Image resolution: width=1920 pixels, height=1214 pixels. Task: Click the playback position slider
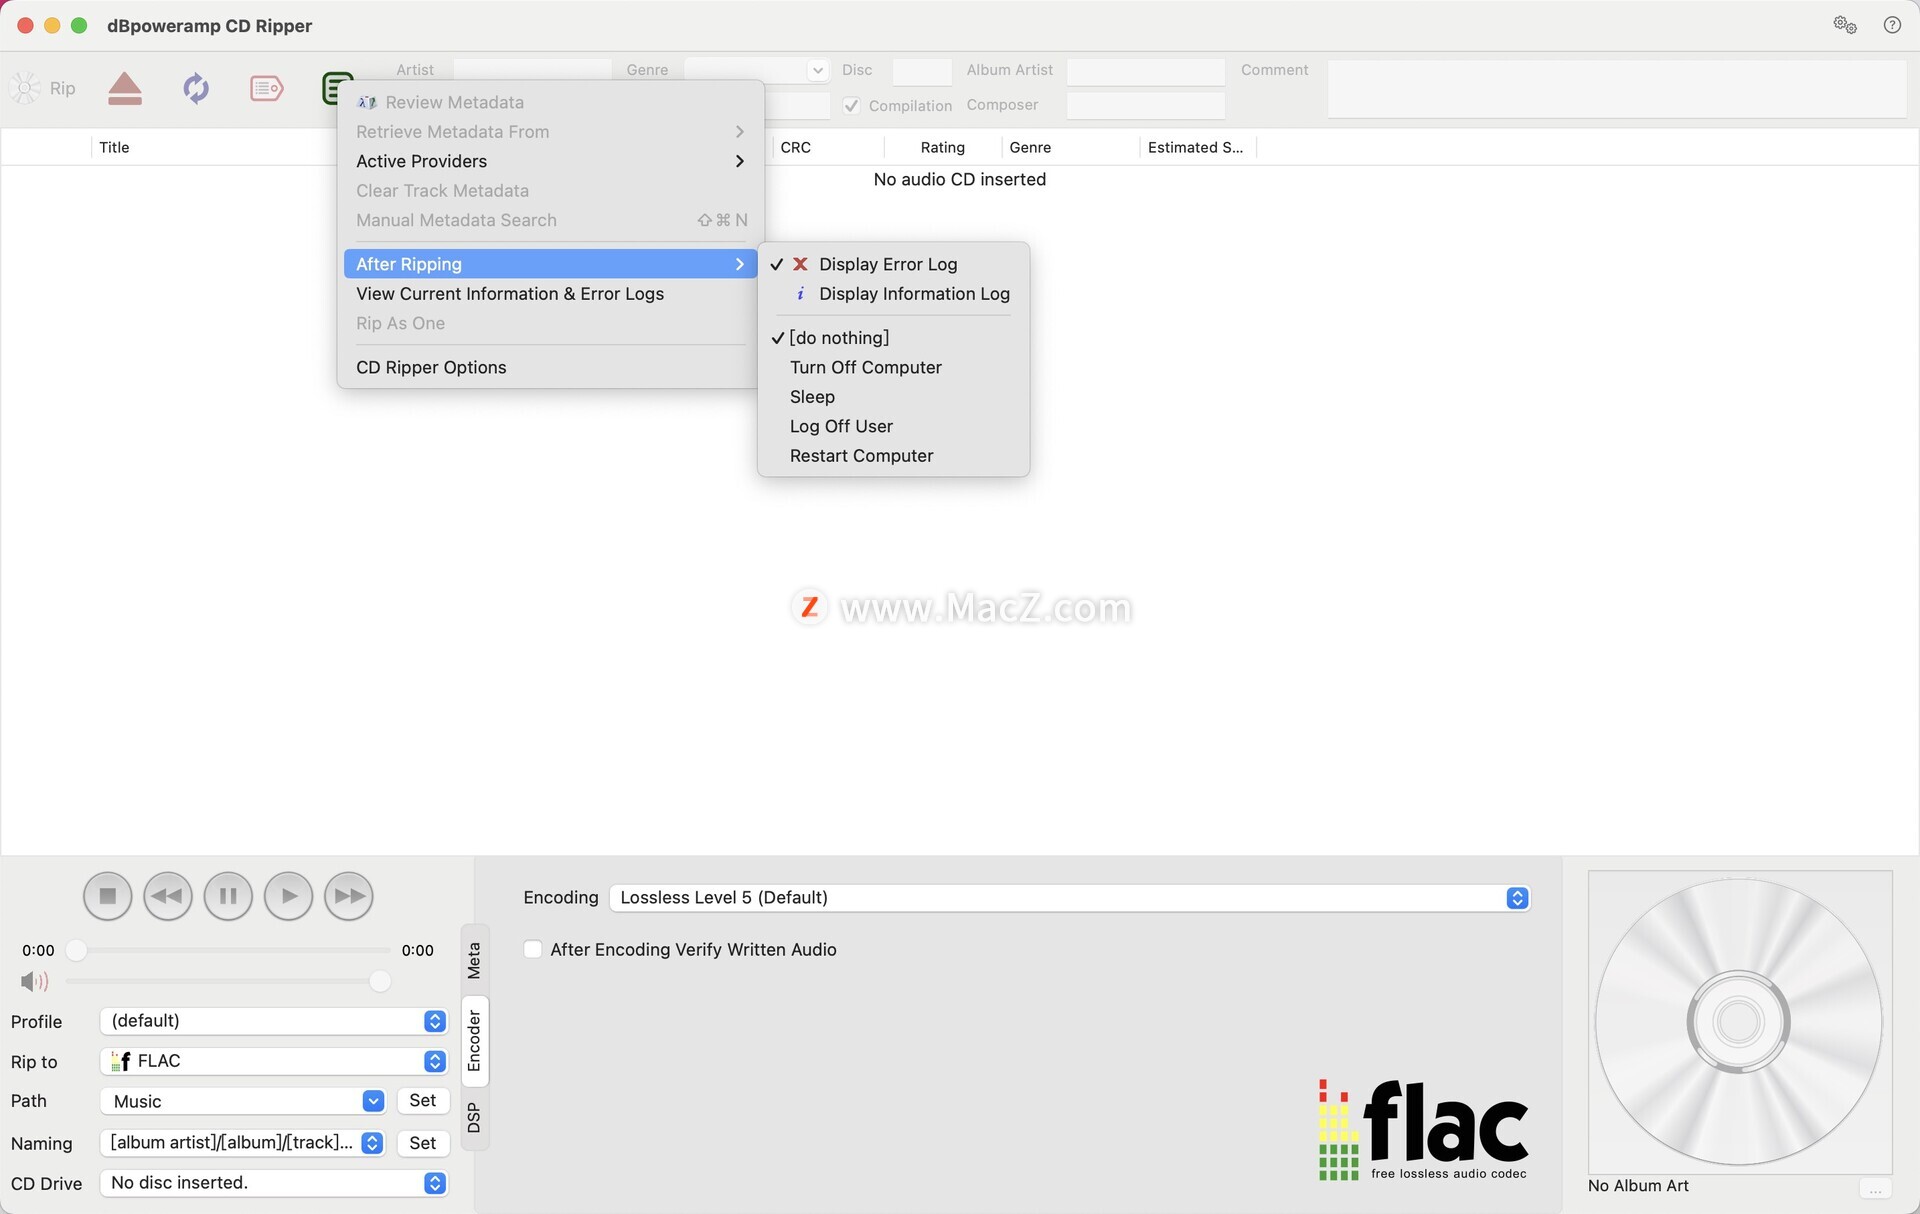tap(228, 950)
